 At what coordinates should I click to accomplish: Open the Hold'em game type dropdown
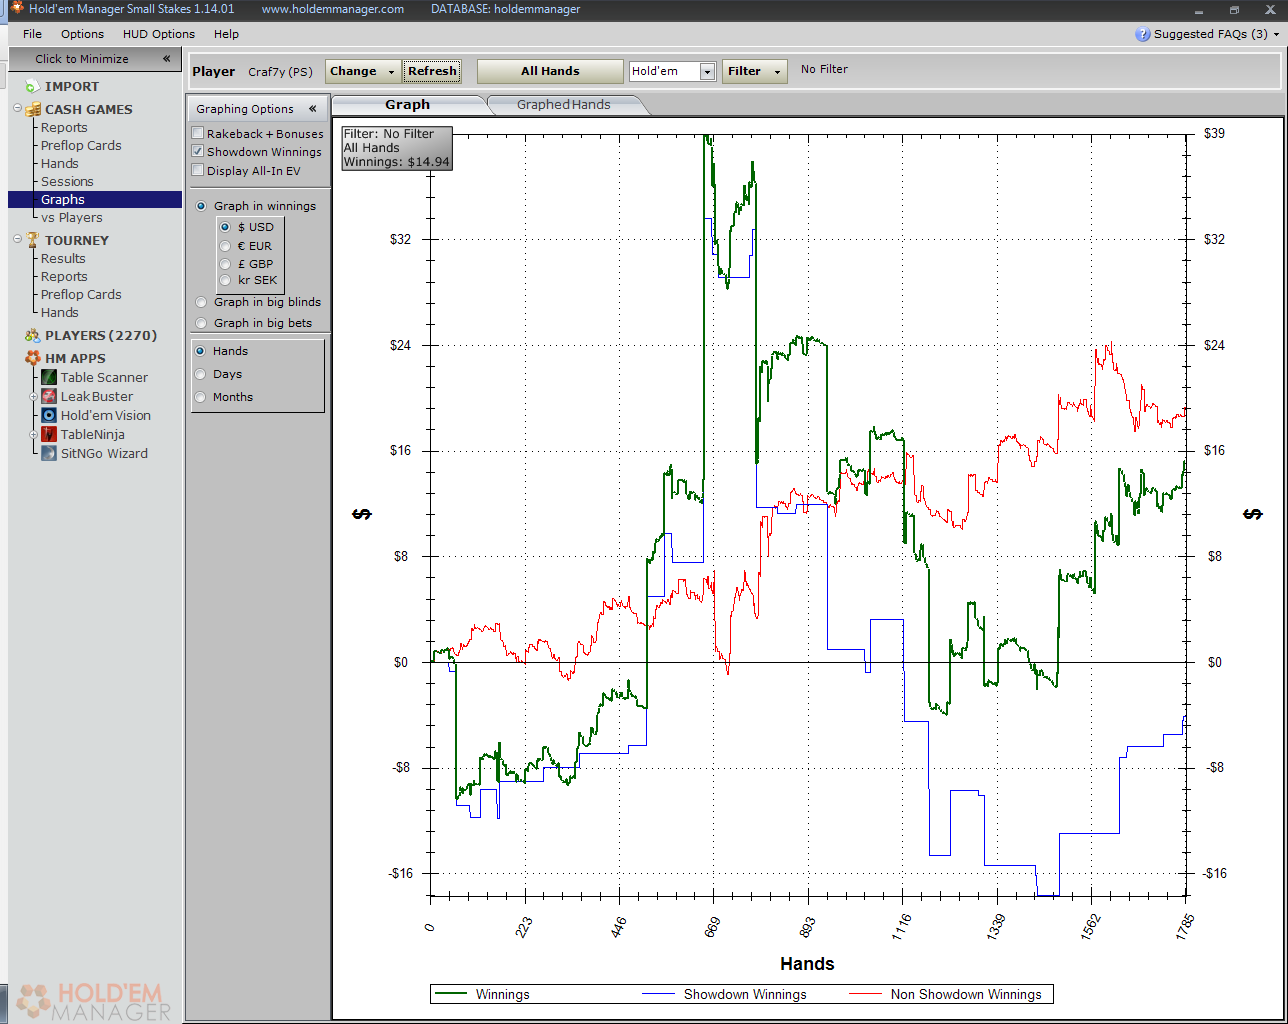[707, 71]
